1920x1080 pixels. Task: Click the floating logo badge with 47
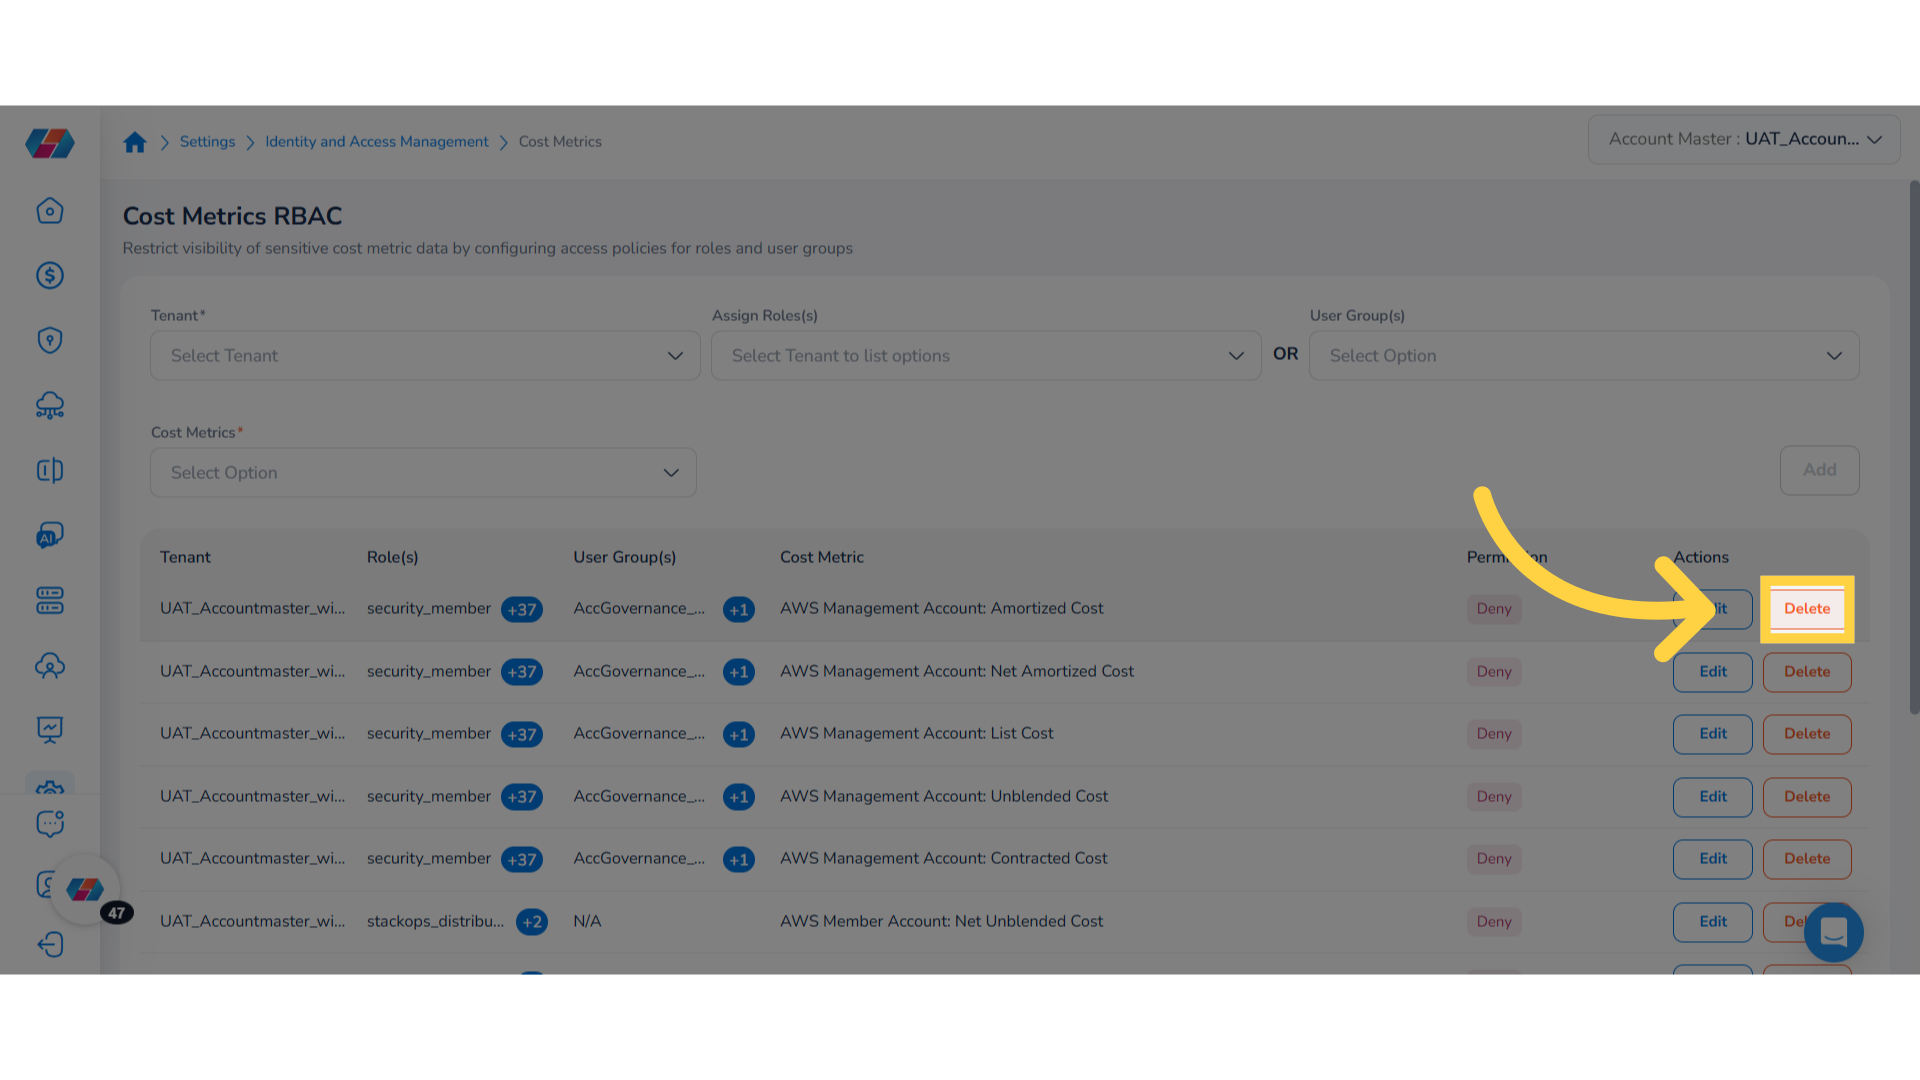click(86, 889)
